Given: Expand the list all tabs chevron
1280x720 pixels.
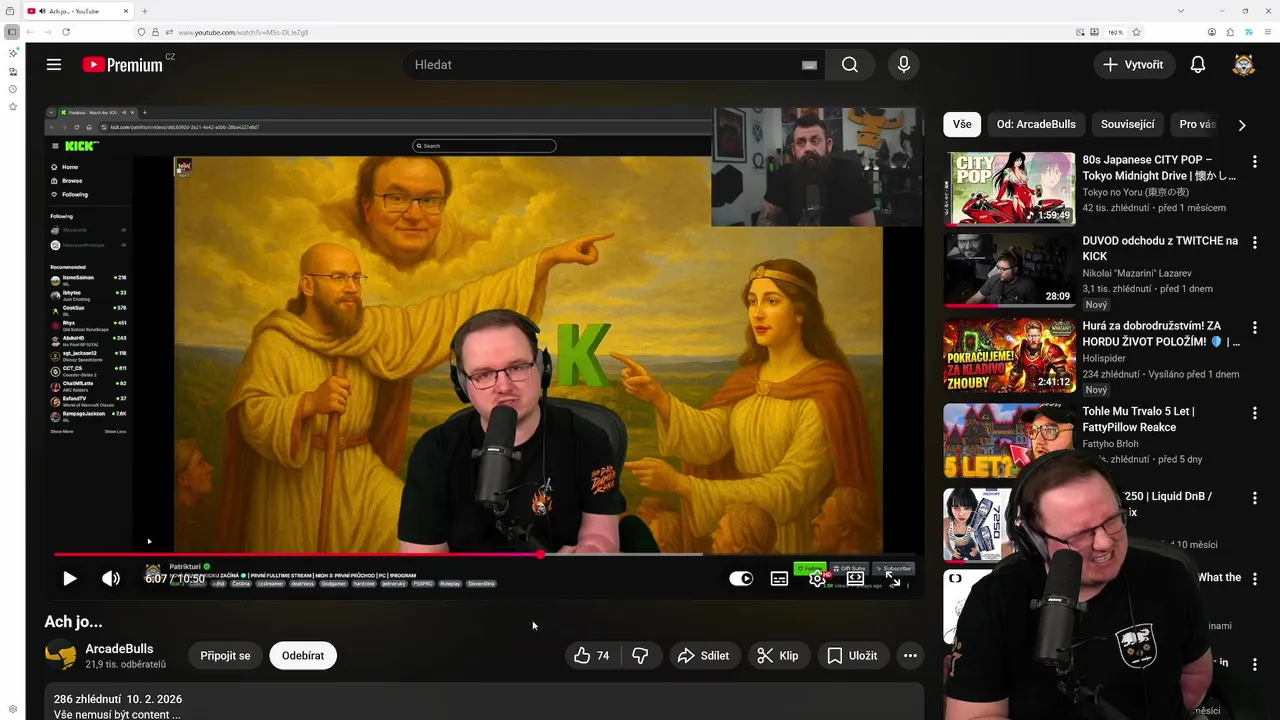Looking at the screenshot, I should click(1181, 11).
